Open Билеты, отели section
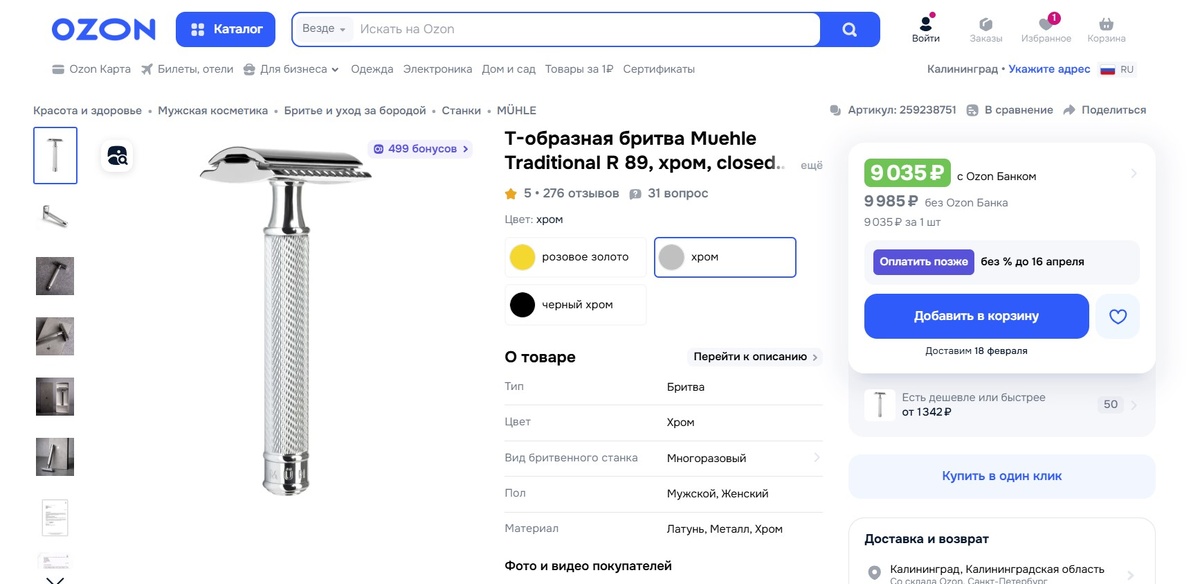Screen dimensions: 1200x584 click(187, 69)
